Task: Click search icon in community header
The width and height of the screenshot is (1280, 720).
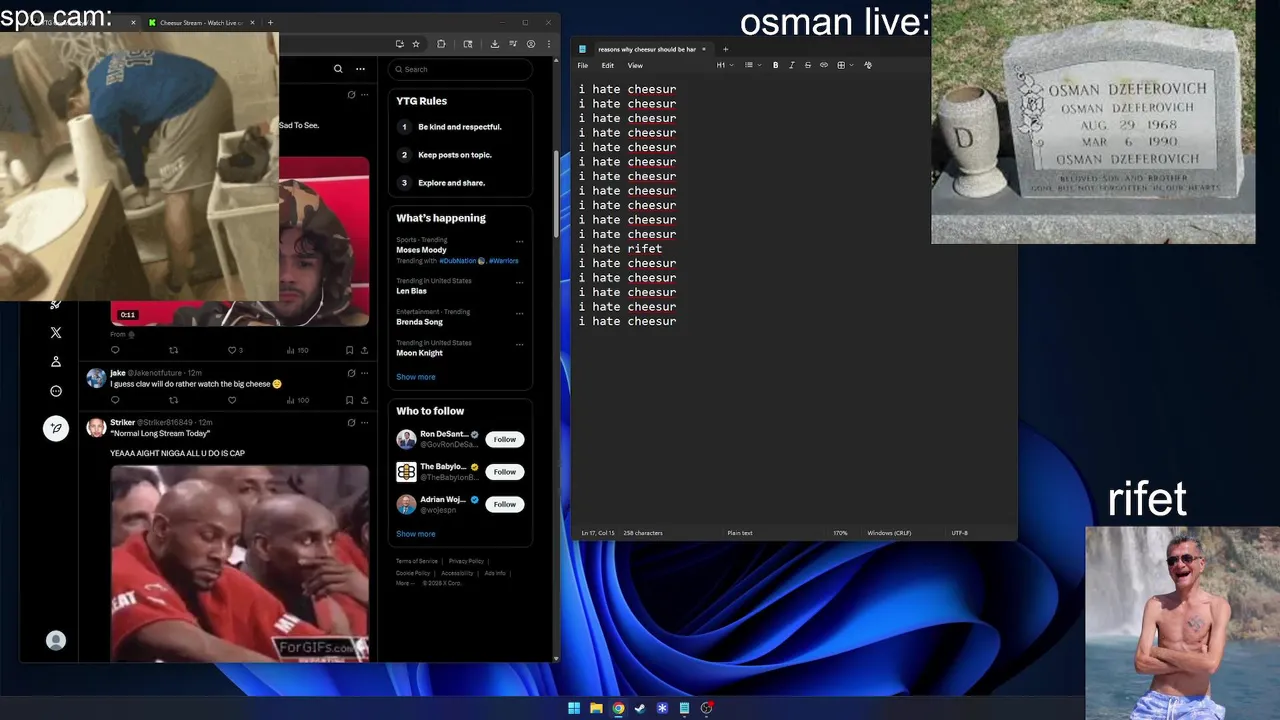Action: point(338,69)
